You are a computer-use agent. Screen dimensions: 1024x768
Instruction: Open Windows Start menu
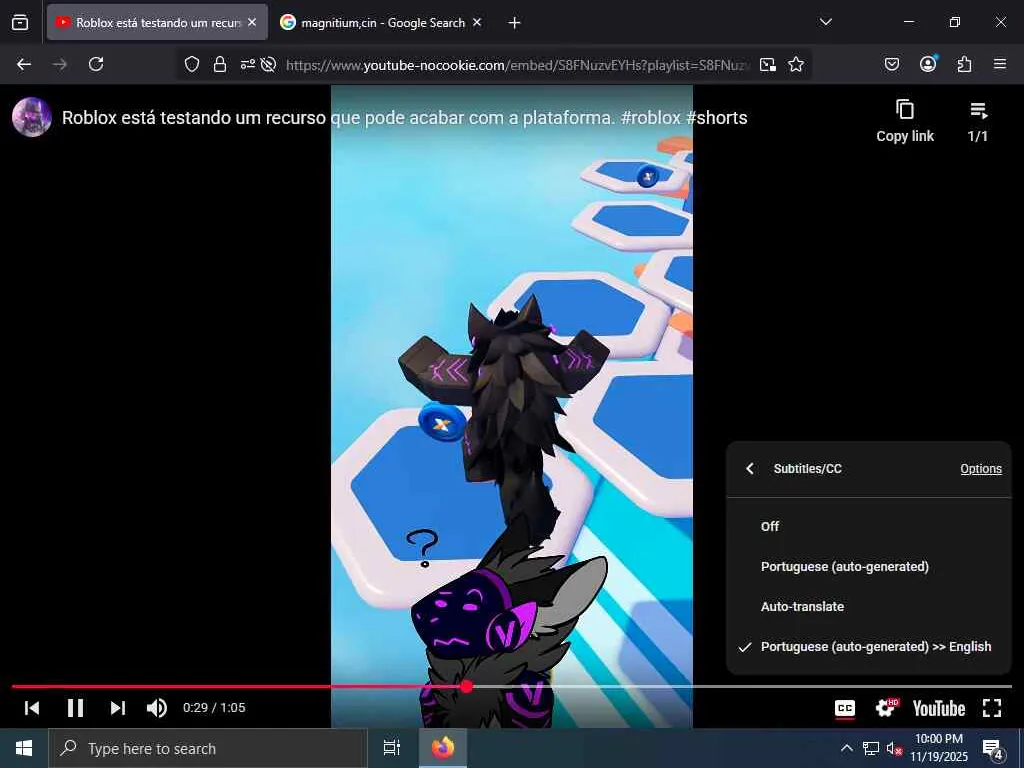click(24, 748)
